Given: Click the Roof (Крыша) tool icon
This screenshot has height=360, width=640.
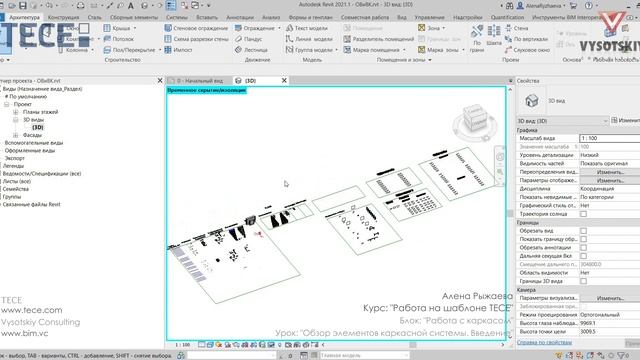Looking at the screenshot, I should 107,28.
